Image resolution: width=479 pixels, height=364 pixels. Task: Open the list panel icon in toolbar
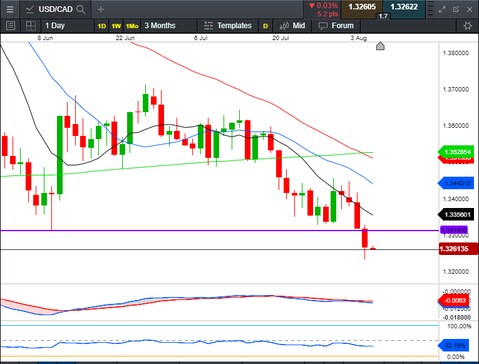click(x=10, y=26)
